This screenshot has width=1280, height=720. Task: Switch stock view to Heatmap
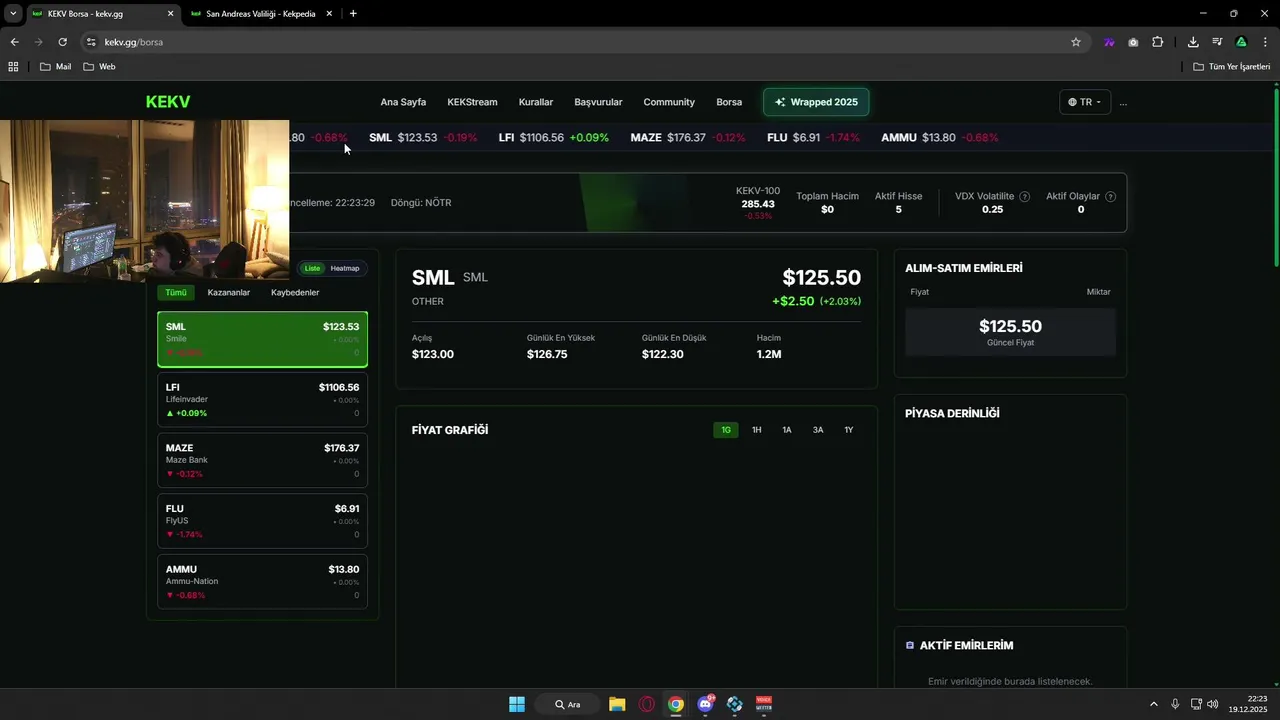[x=345, y=268]
